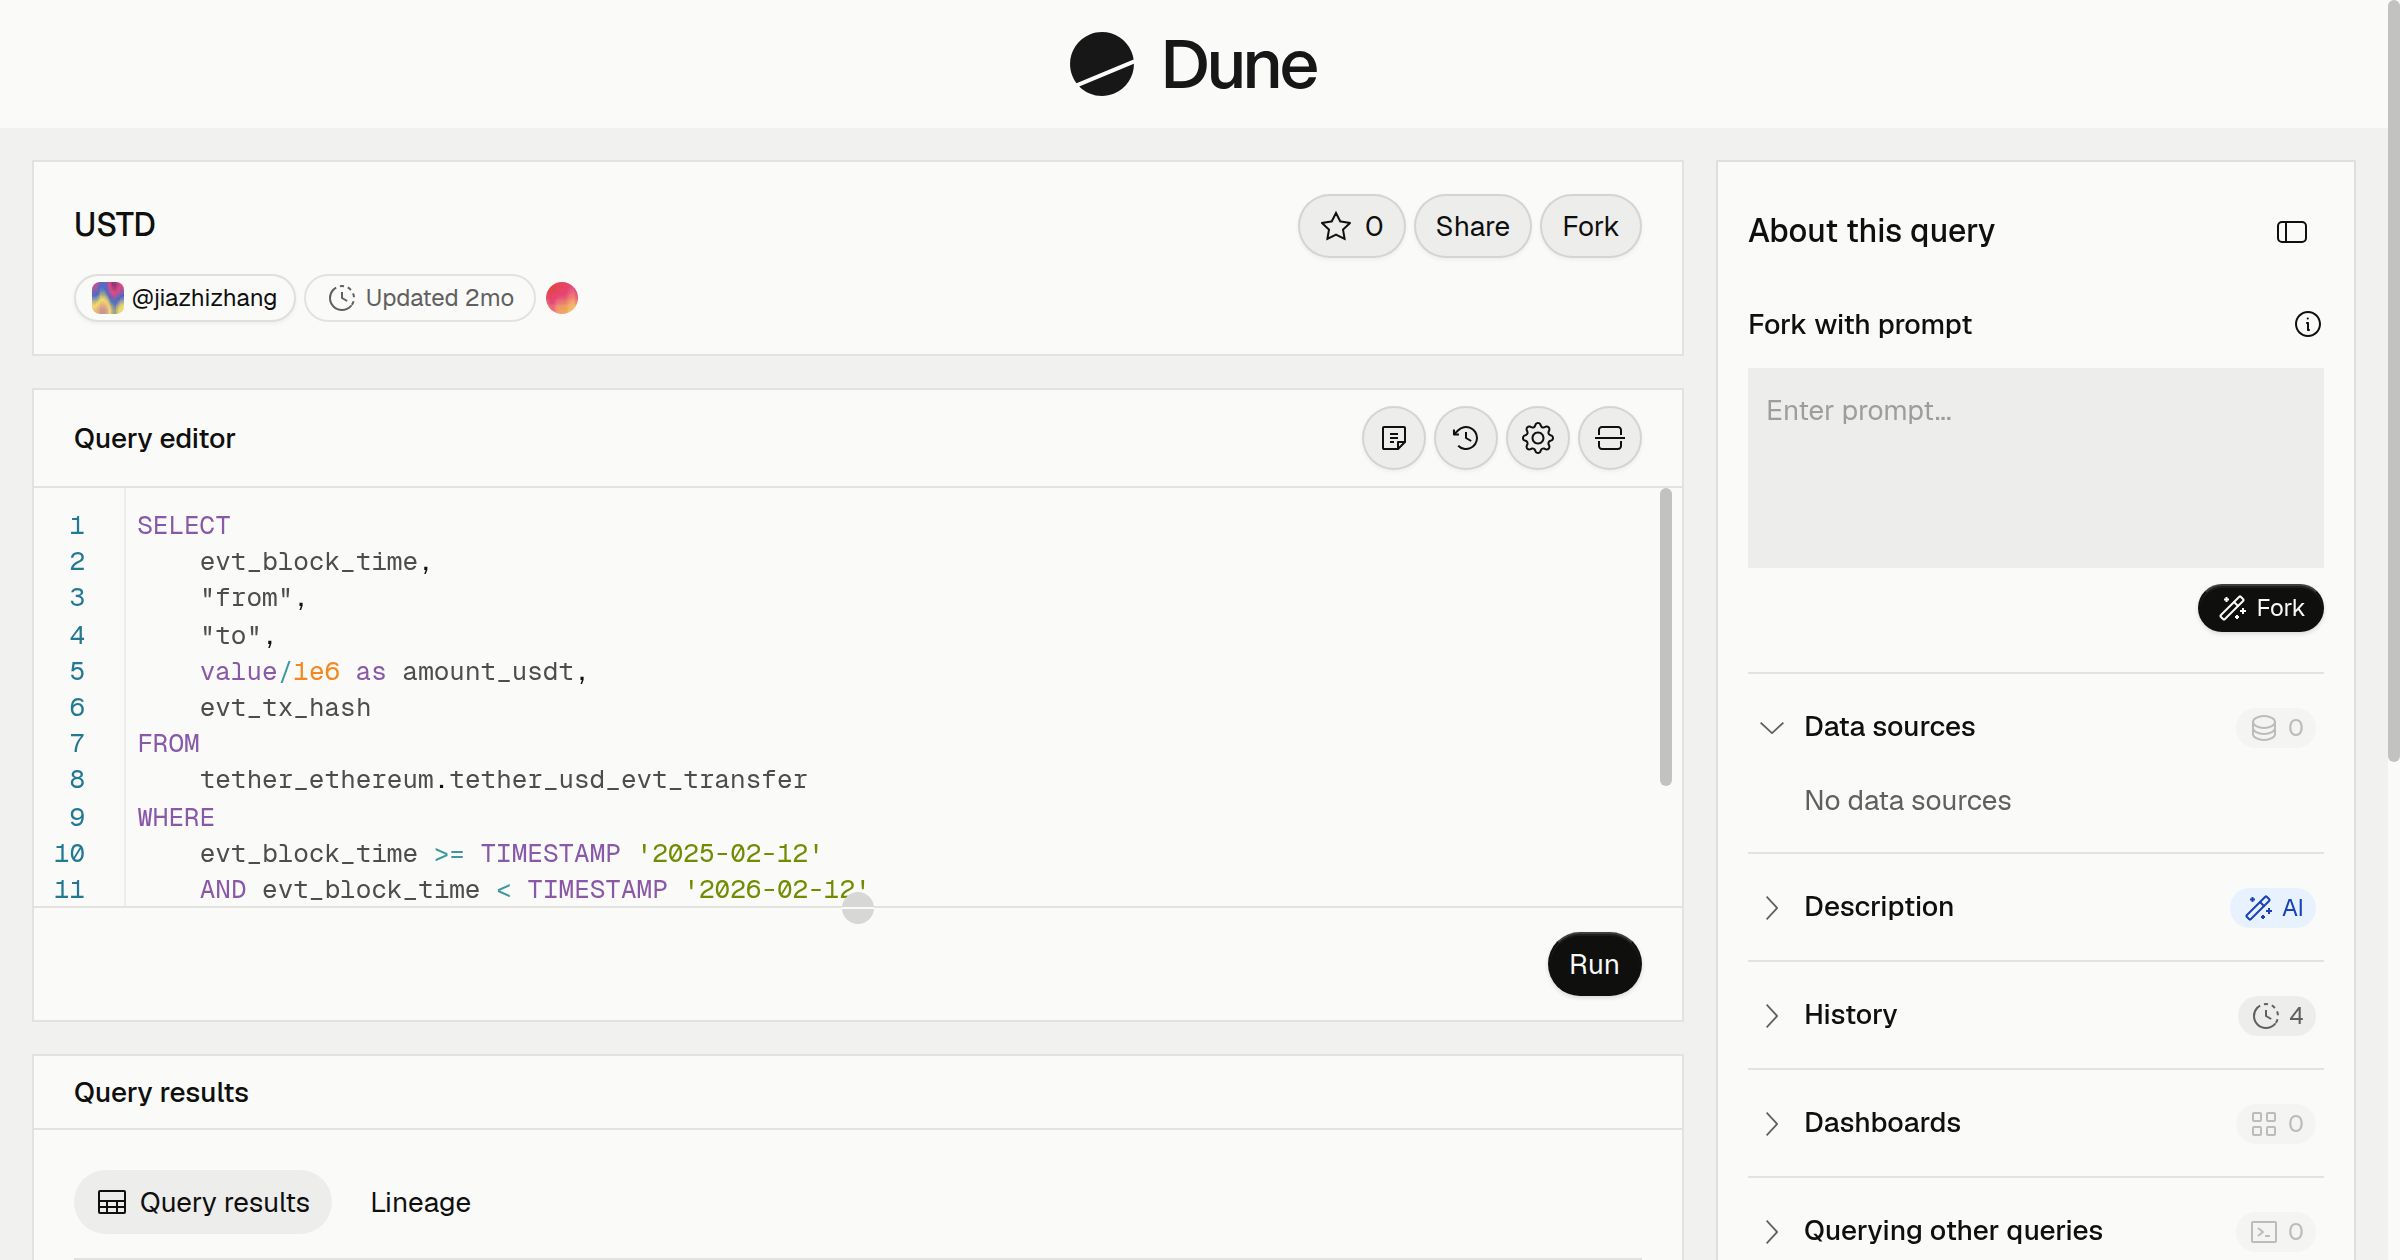2400x1260 pixels.
Task: Click the Enter prompt text field
Action: (x=2035, y=468)
